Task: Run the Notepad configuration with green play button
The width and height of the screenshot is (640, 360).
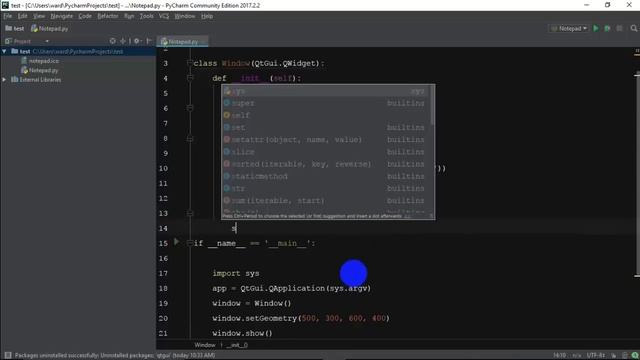Action: click(596, 28)
